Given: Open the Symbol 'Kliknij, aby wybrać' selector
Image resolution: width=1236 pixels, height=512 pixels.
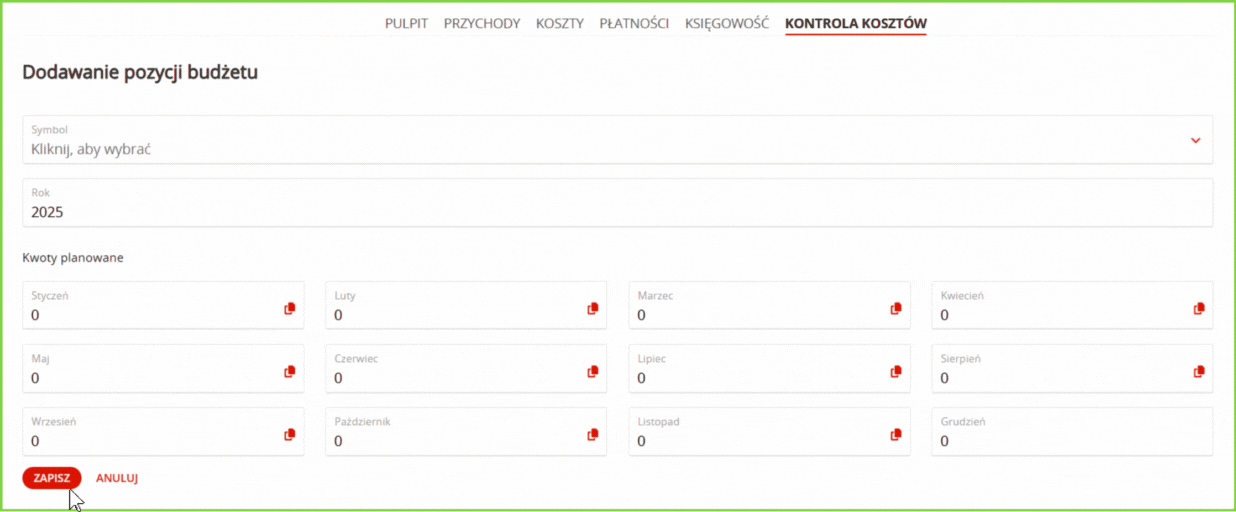Looking at the screenshot, I should click(x=618, y=139).
